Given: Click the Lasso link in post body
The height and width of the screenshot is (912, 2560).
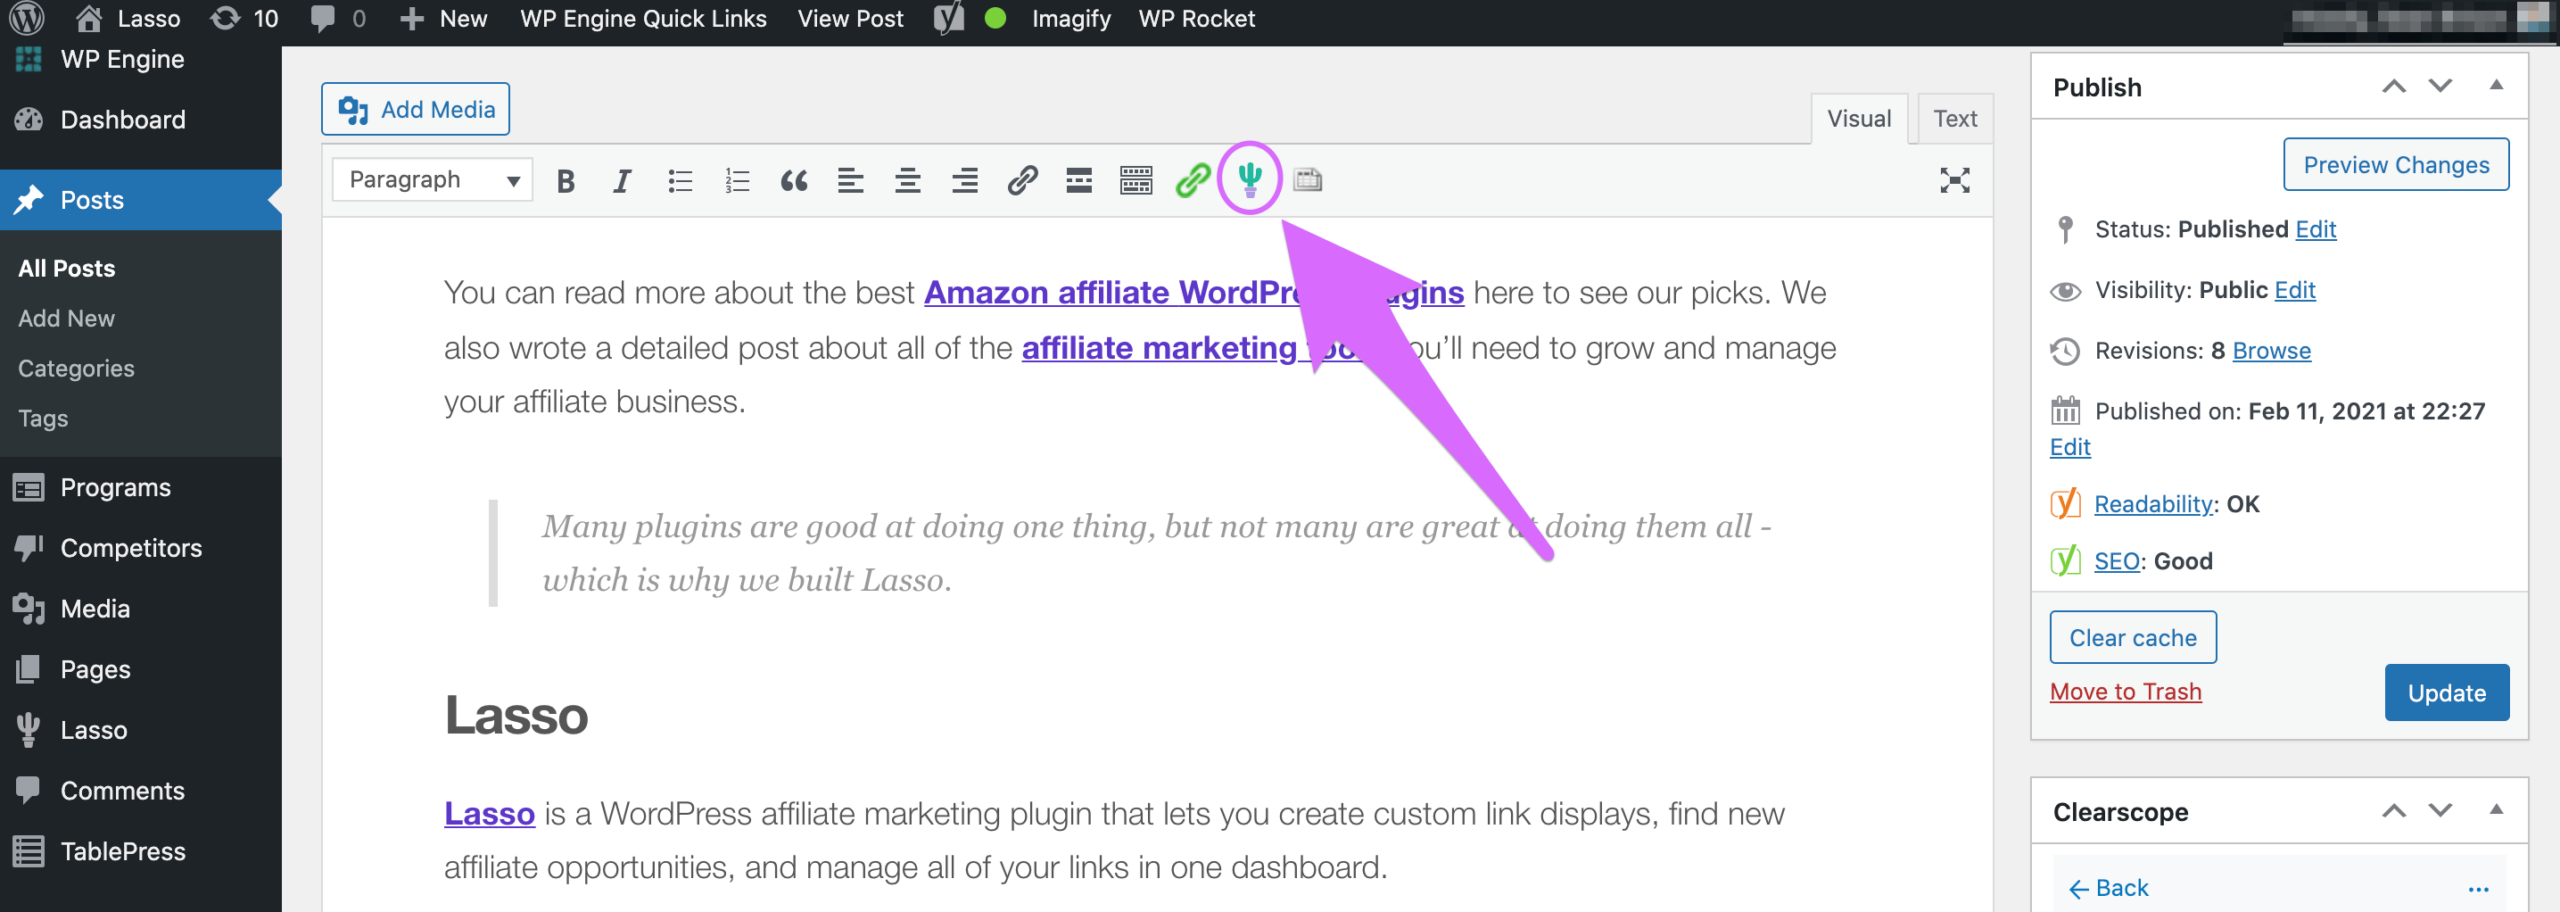Looking at the screenshot, I should [489, 814].
